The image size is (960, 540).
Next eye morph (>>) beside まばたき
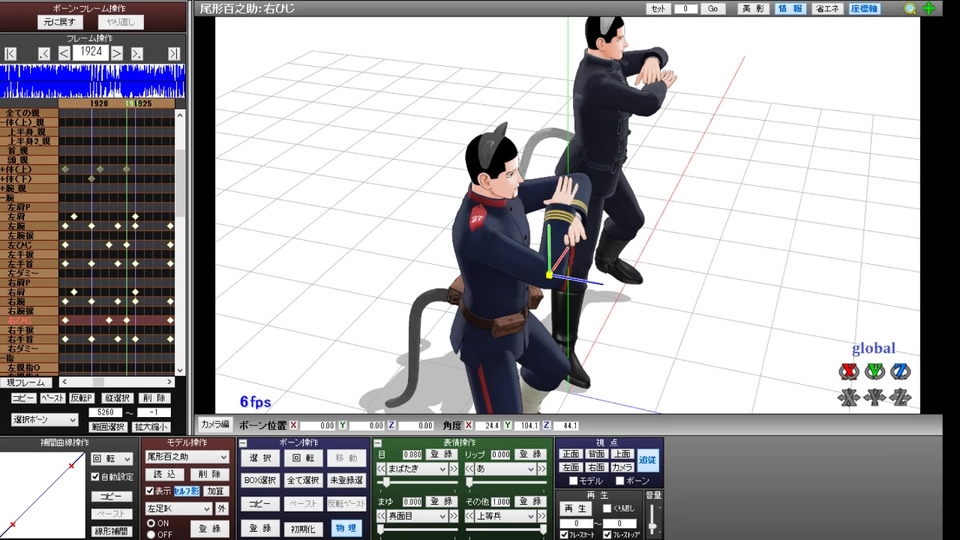click(x=454, y=469)
